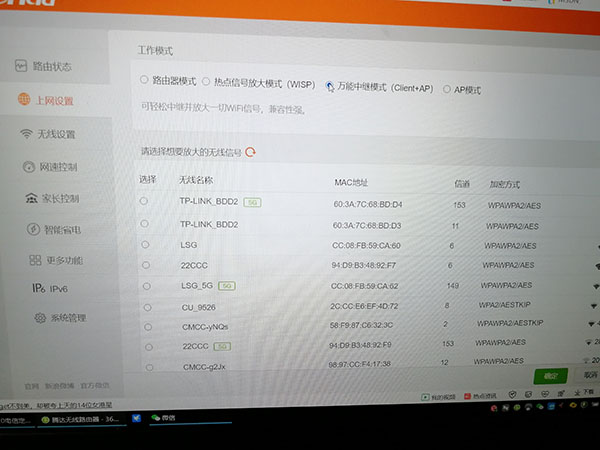Image resolution: width=600 pixels, height=450 pixels.
Task: Select the LSG network radio button
Action: (144, 243)
